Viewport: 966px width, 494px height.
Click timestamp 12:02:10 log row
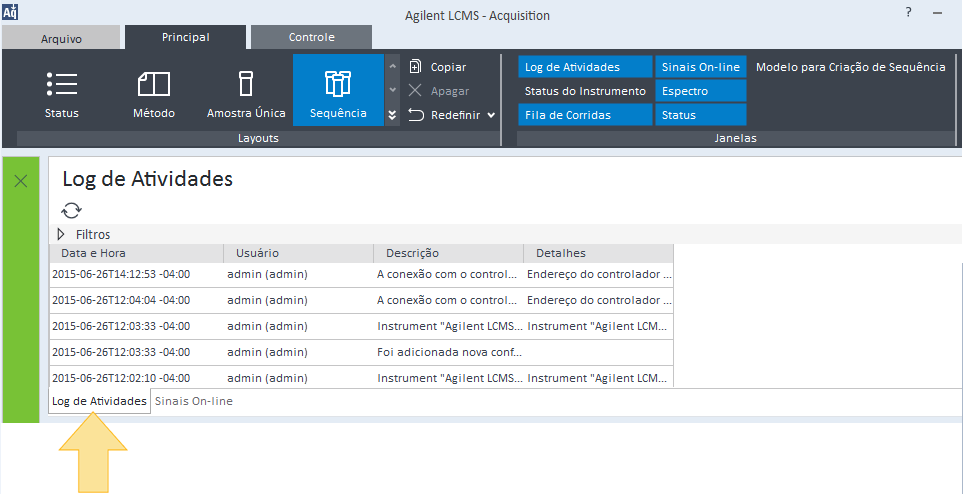tap(121, 378)
